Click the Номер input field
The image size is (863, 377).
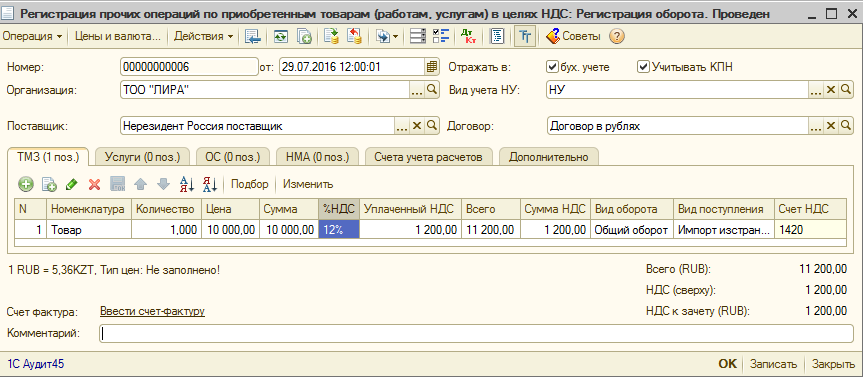pyautogui.click(x=189, y=67)
